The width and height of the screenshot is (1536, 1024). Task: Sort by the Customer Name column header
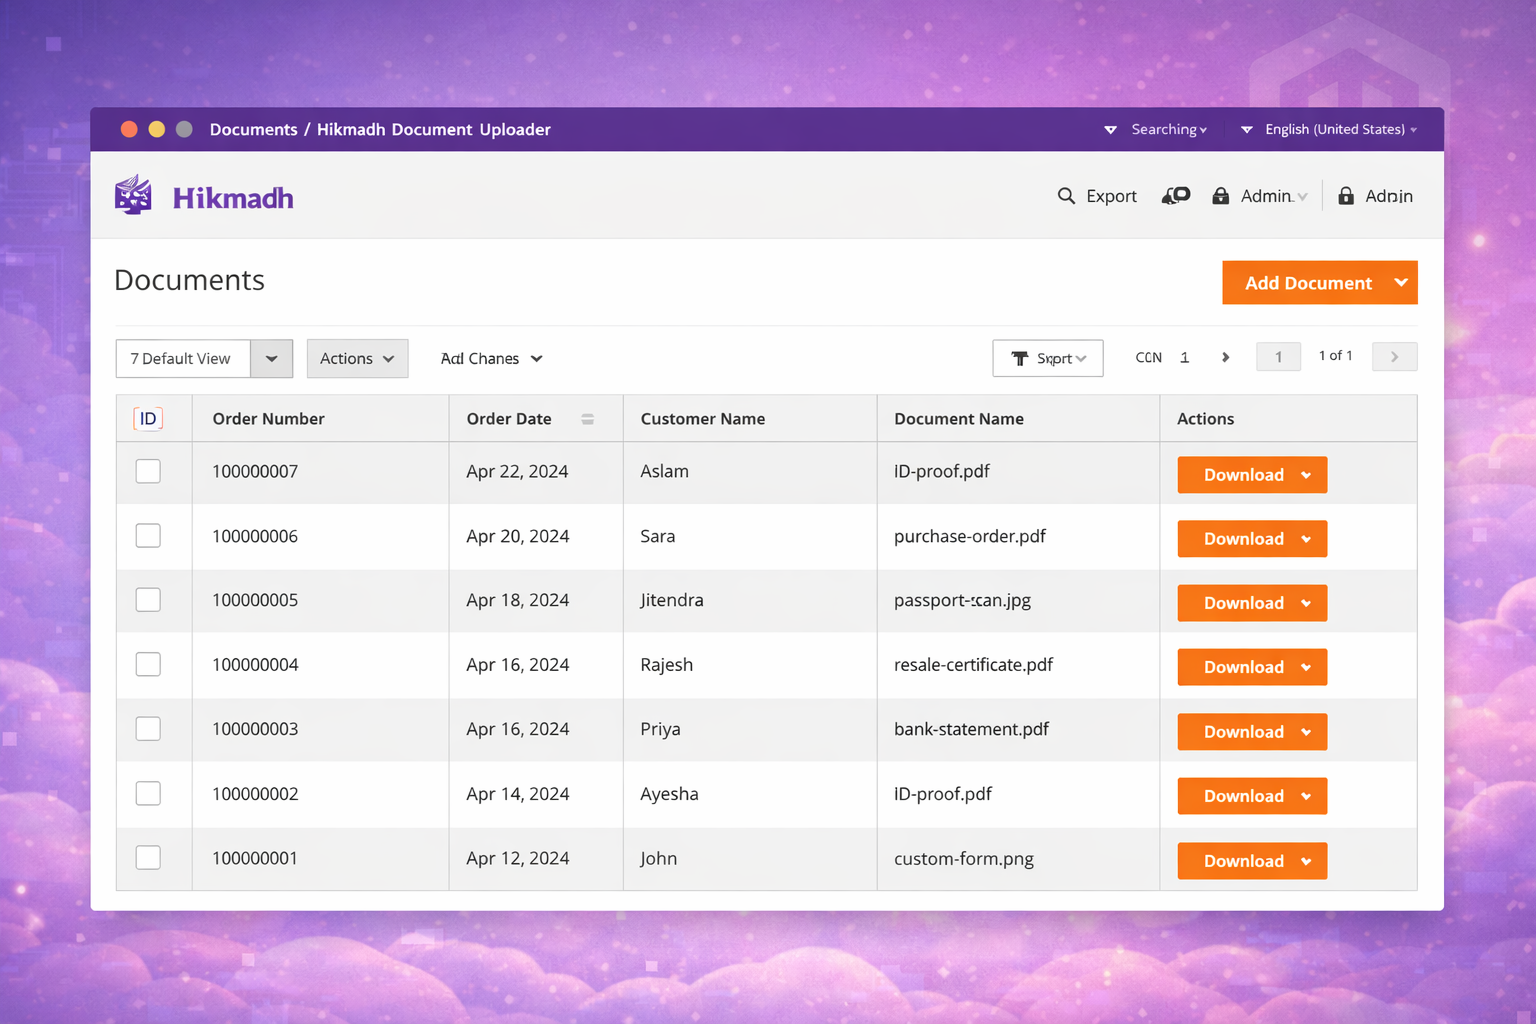click(702, 419)
